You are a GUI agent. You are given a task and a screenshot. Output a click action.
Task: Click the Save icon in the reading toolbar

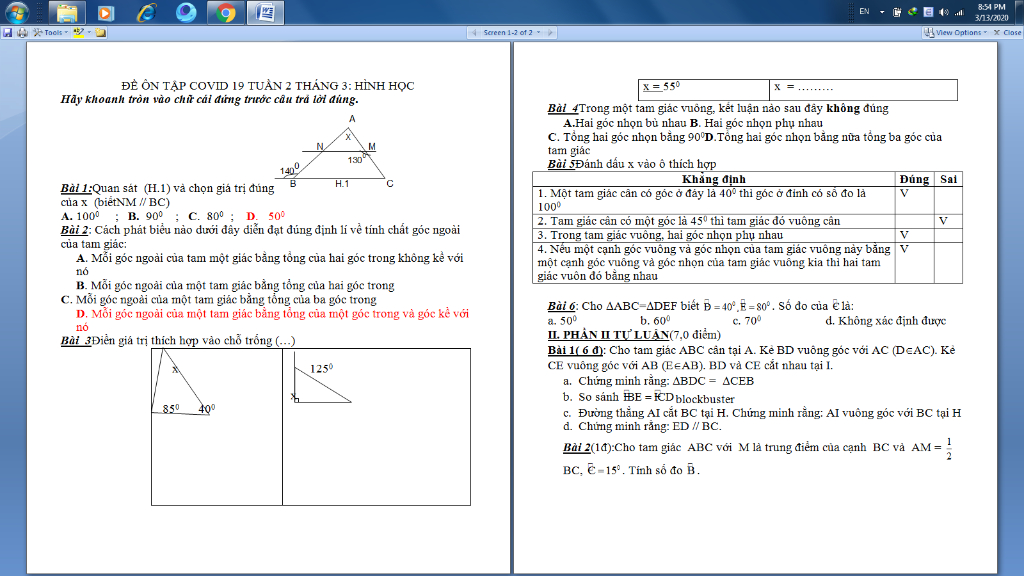point(7,32)
